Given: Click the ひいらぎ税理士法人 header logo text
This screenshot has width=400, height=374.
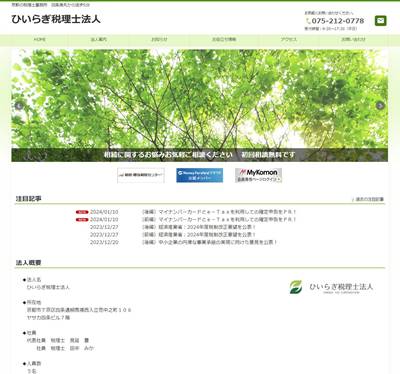Looking at the screenshot, I should click(56, 19).
